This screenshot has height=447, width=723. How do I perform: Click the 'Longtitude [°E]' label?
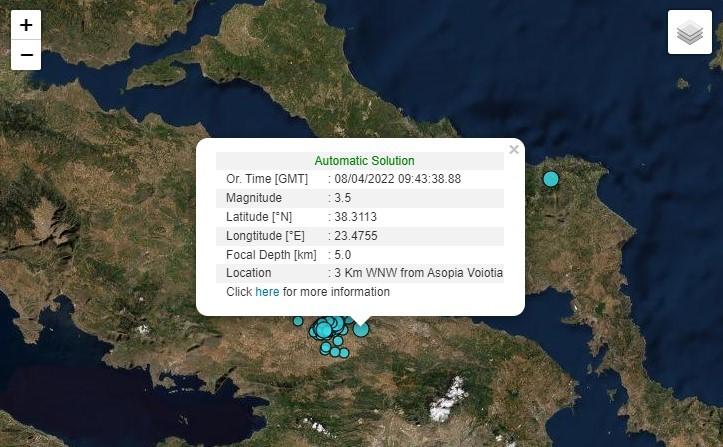click(x=265, y=236)
